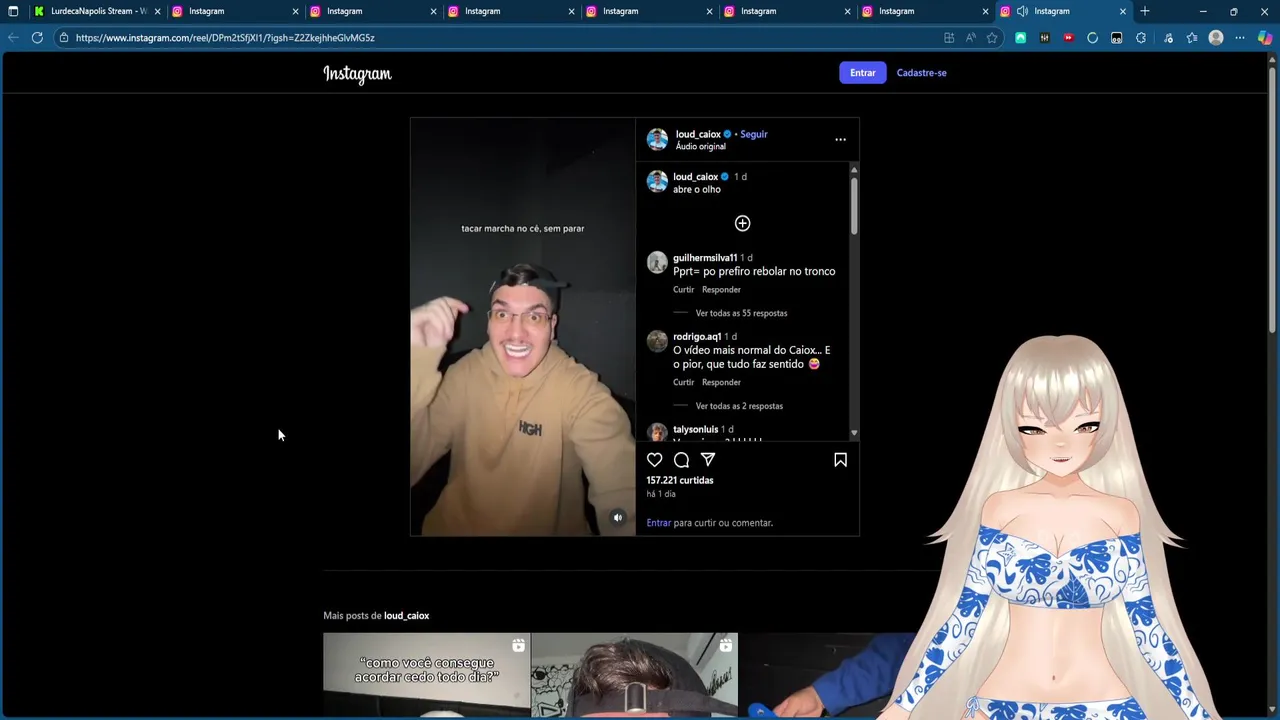The image size is (1280, 720).
Task: Open rodrigo.aq1 username link
Action: [x=697, y=337]
